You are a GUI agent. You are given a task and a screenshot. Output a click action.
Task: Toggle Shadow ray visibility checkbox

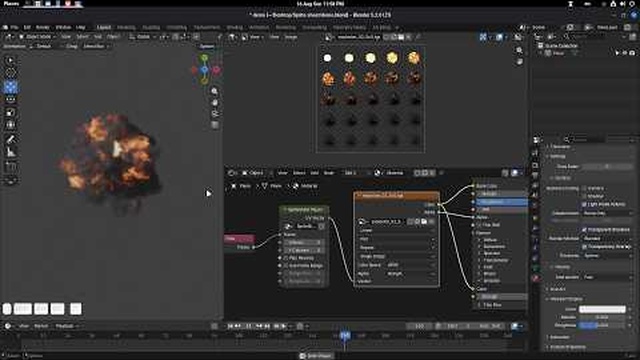pyautogui.click(x=584, y=196)
